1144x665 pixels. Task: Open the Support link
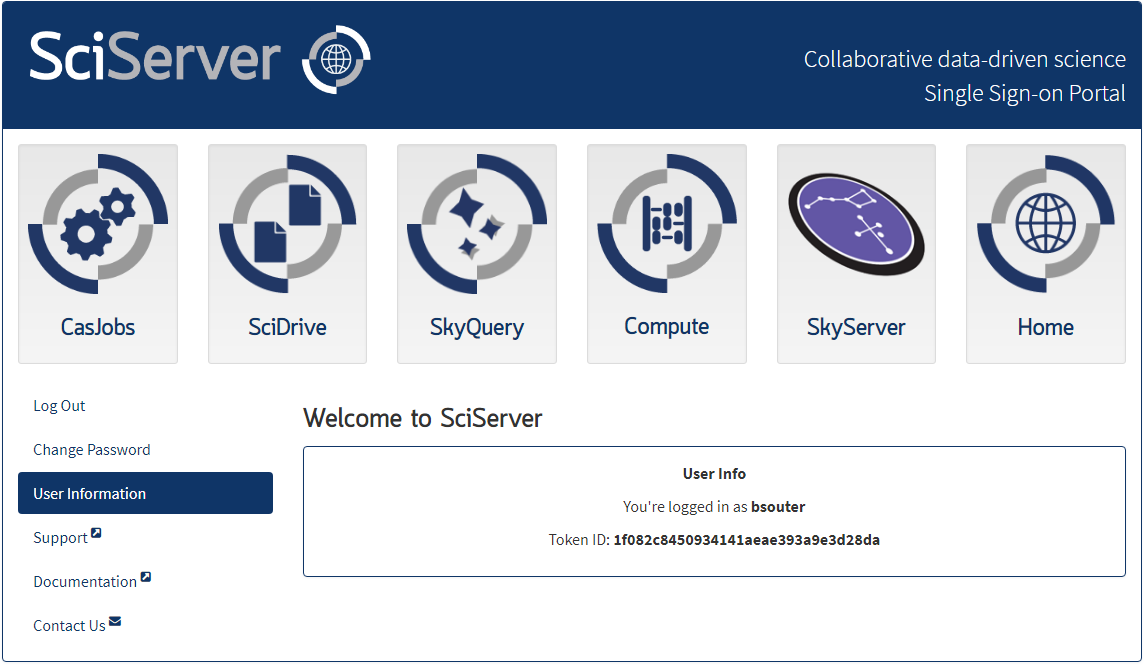click(61, 538)
